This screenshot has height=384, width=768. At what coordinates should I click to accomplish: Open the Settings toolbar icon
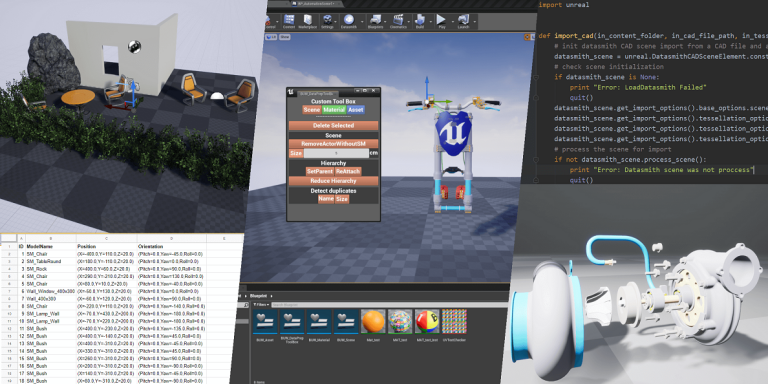tap(328, 20)
